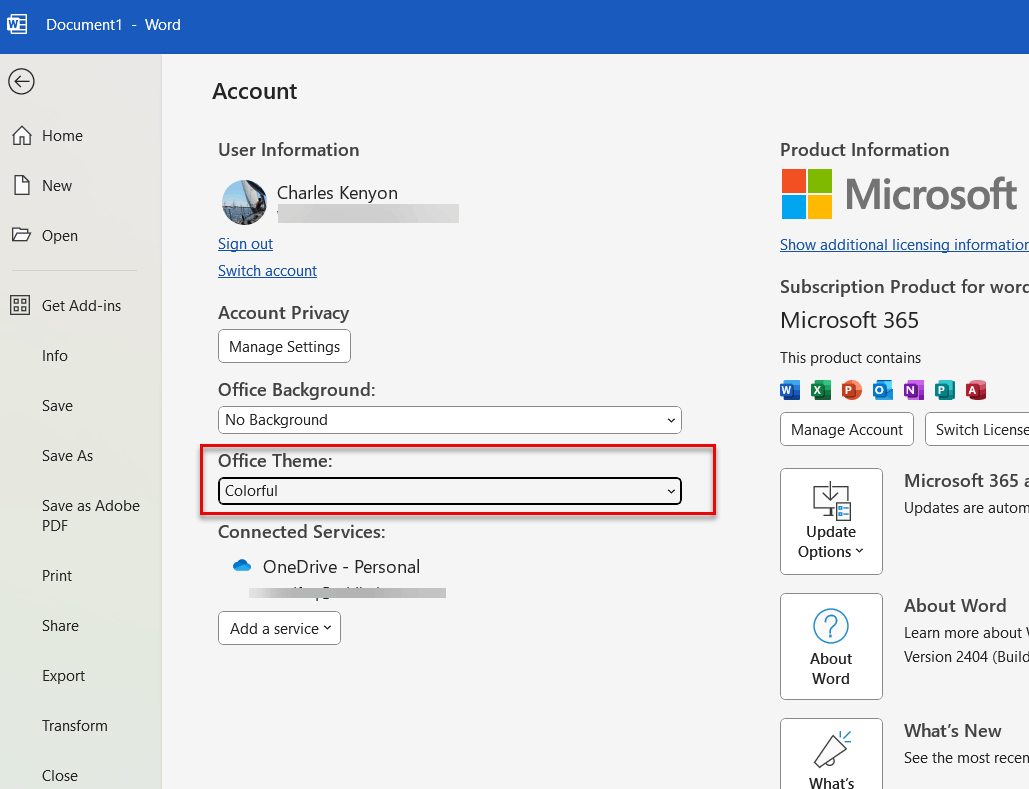Click the PowerPoint app icon under product contents
Image resolution: width=1029 pixels, height=789 pixels.
851,390
